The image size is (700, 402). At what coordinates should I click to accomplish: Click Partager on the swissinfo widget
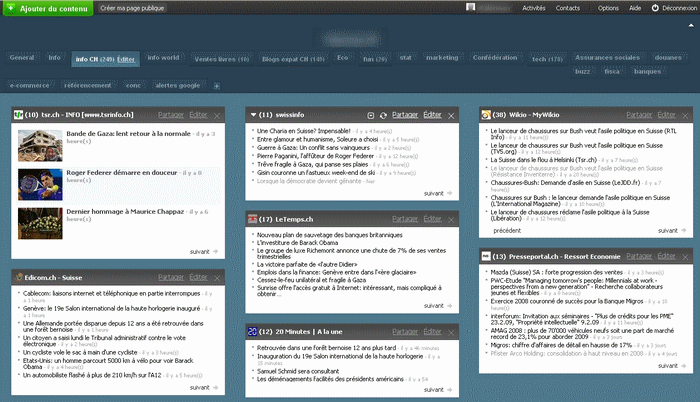point(405,115)
